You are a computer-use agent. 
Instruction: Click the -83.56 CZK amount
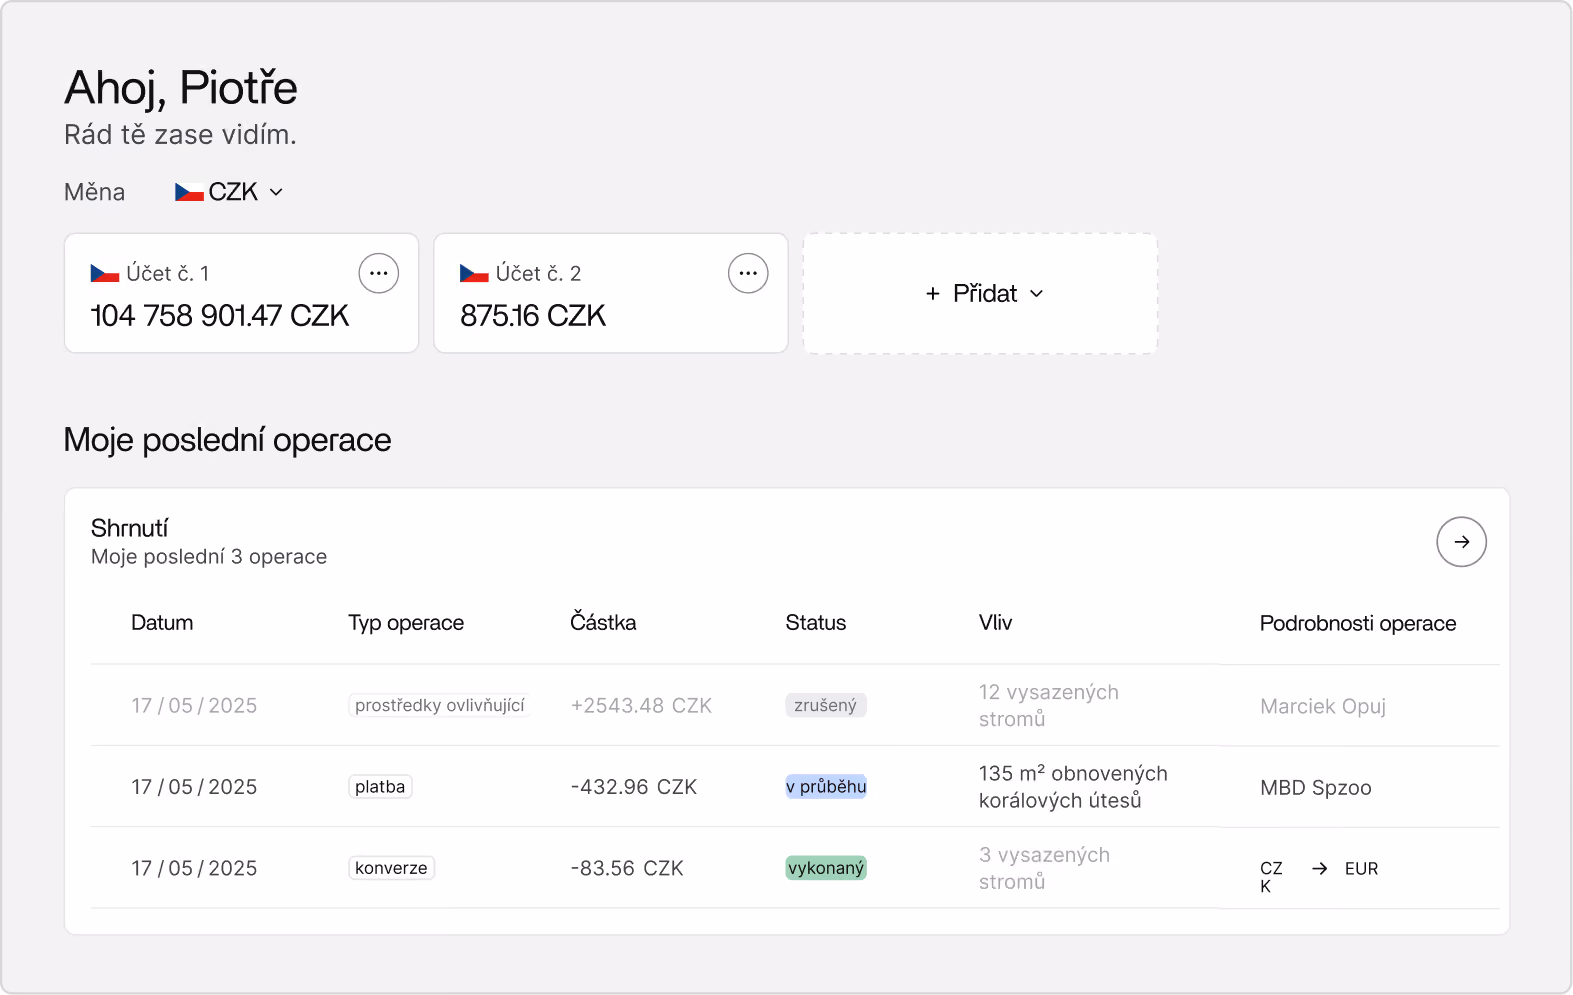(627, 868)
